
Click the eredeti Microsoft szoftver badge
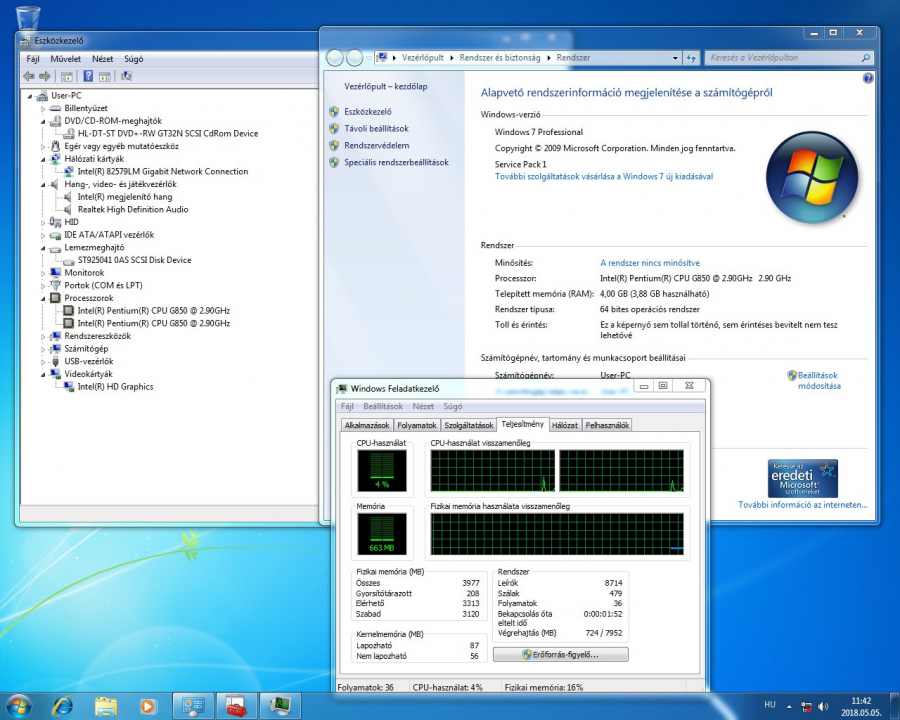(x=802, y=478)
